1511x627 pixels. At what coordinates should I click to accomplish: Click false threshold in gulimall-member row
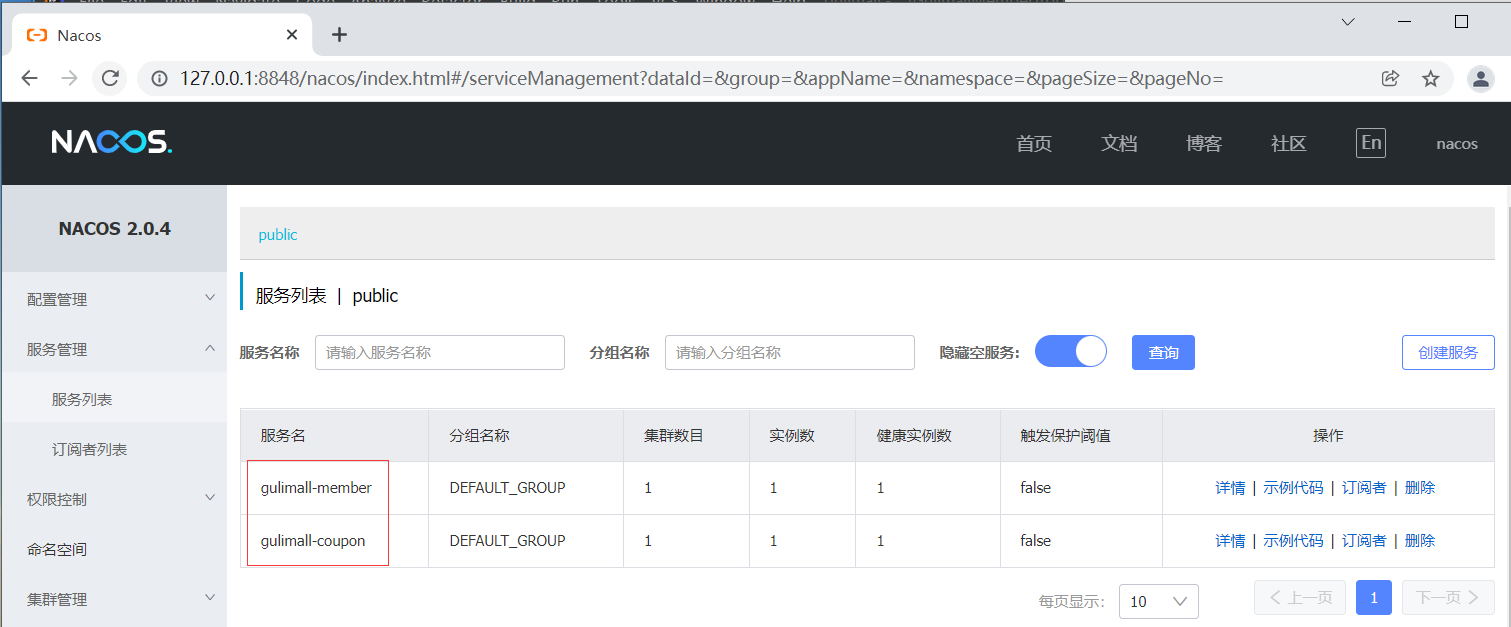(1035, 488)
